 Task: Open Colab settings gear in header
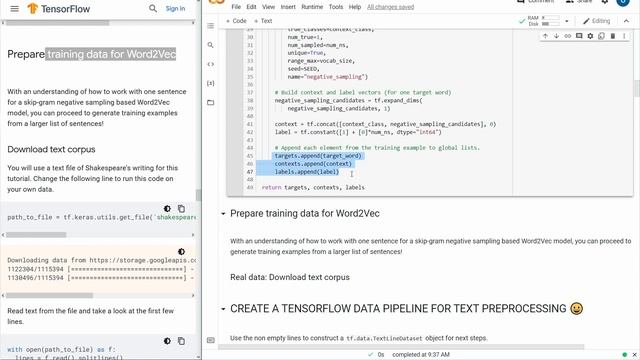pyautogui.click(x=605, y=2)
